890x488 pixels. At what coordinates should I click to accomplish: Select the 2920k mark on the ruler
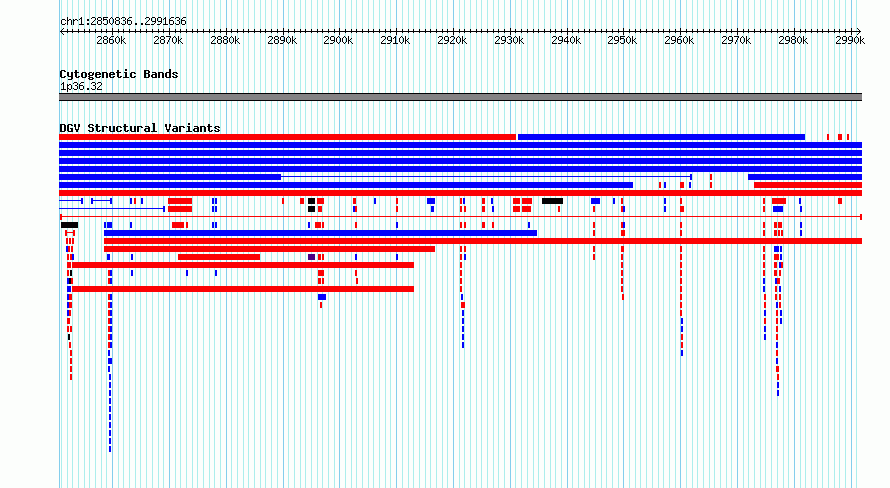[x=452, y=40]
